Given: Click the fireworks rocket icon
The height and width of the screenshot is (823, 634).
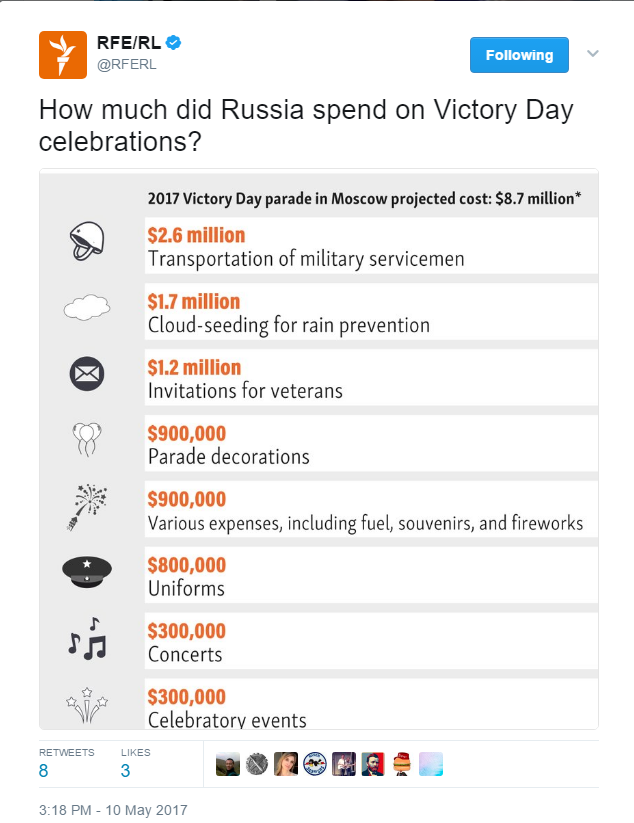Looking at the screenshot, I should [87, 506].
